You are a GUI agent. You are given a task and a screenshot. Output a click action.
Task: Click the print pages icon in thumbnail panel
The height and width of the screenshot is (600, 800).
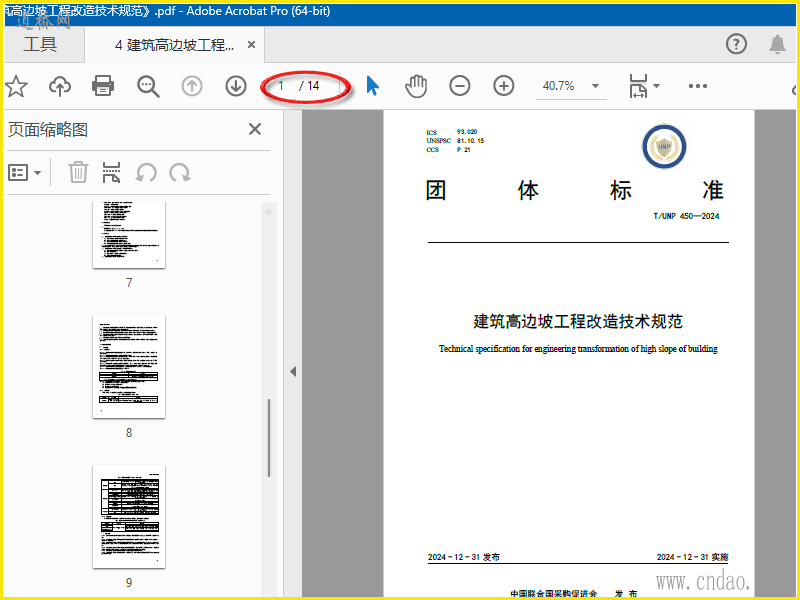111,172
